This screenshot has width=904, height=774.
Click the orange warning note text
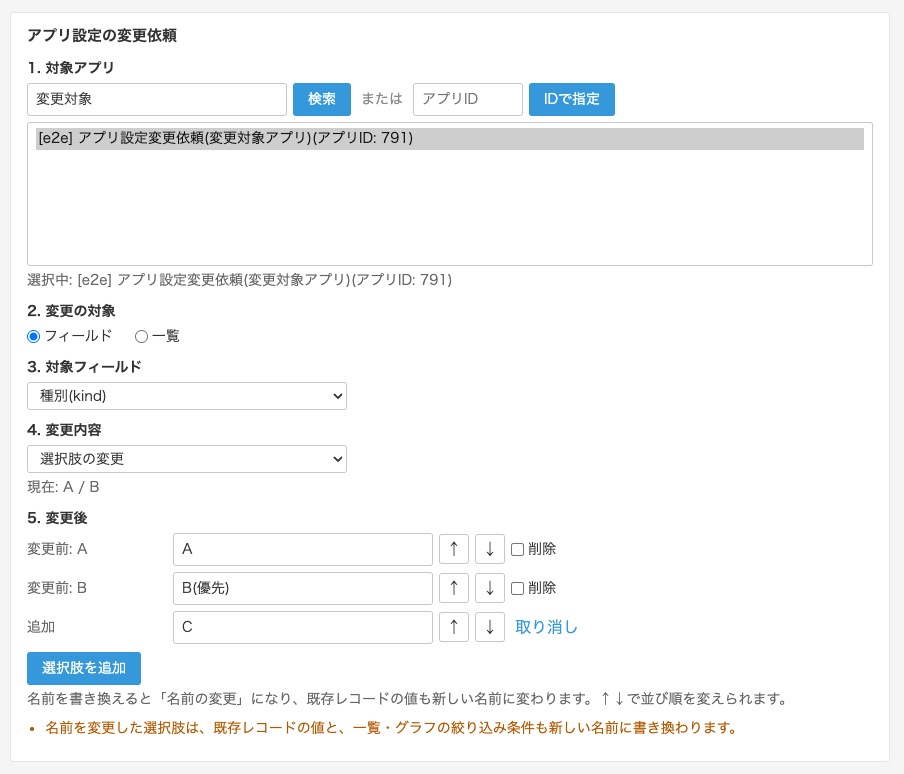[x=391, y=728]
